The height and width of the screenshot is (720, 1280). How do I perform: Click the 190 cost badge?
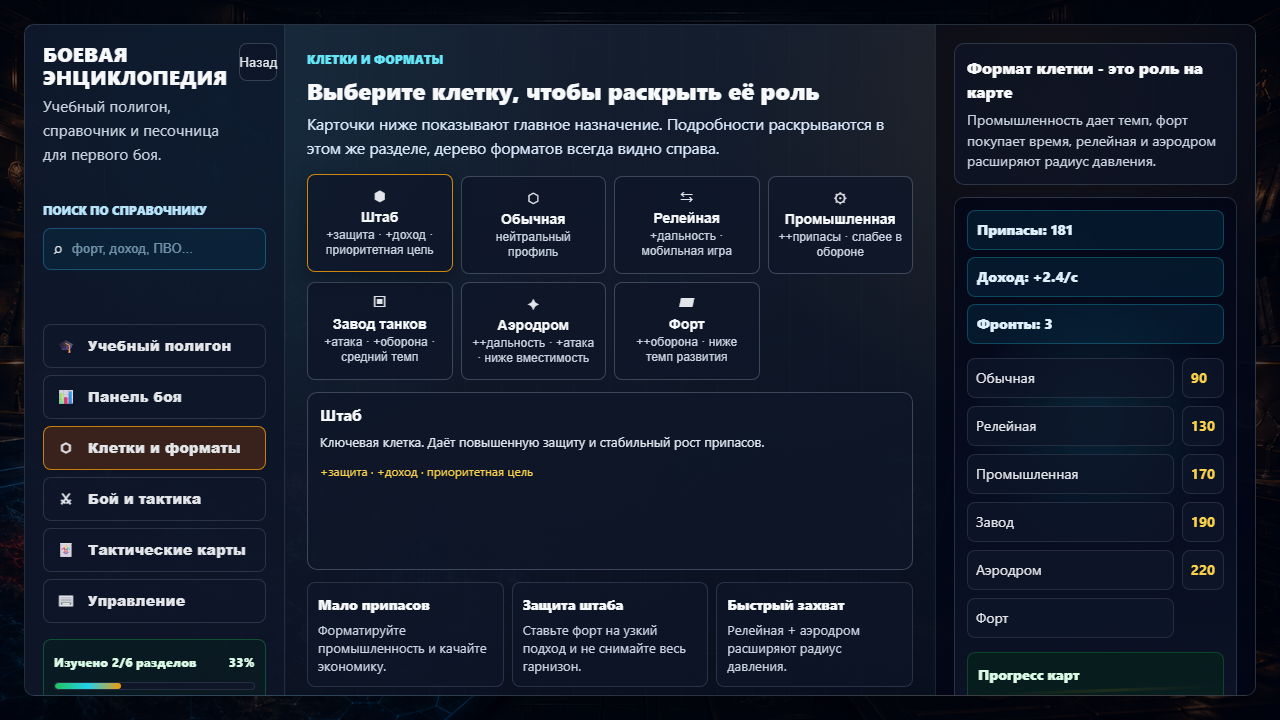[x=1203, y=522]
